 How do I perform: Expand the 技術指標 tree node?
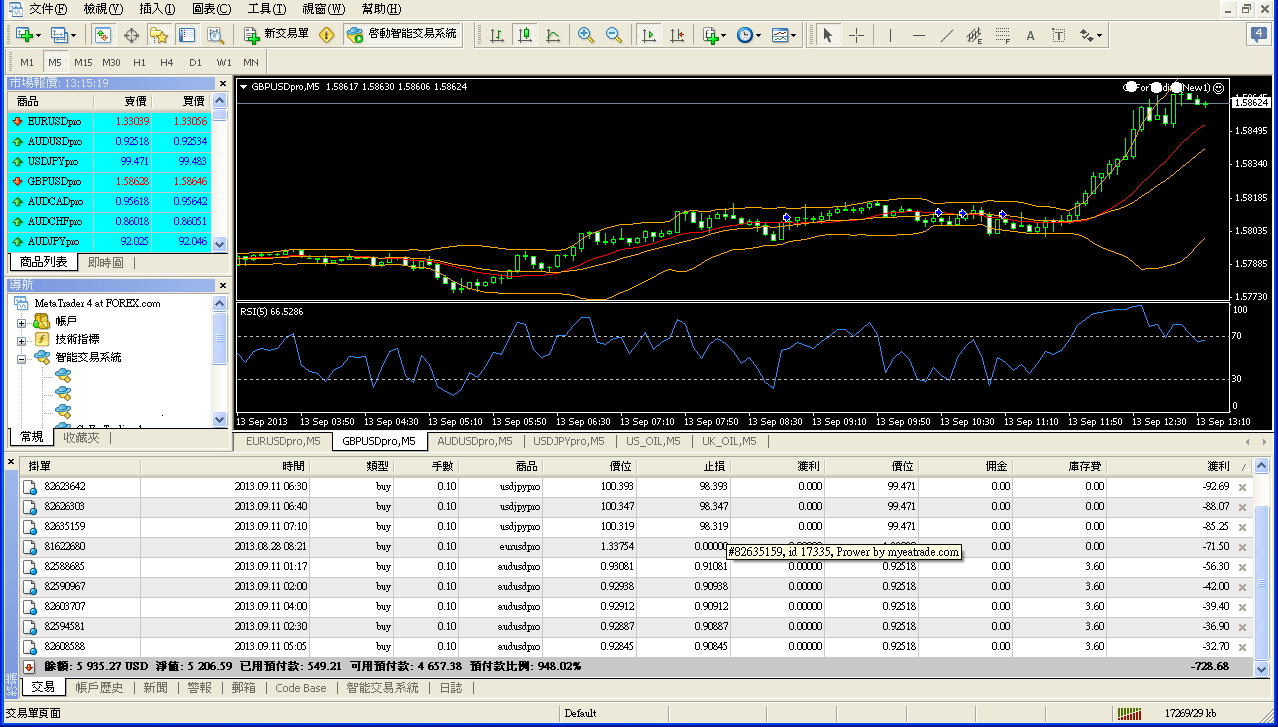[x=21, y=340]
